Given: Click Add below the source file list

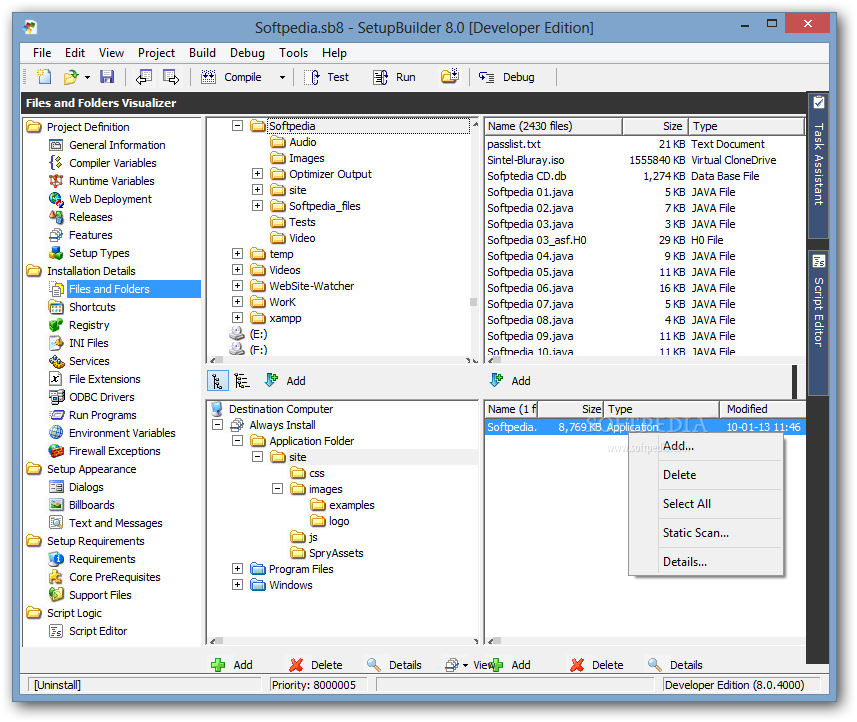Looking at the screenshot, I should coord(510,380).
